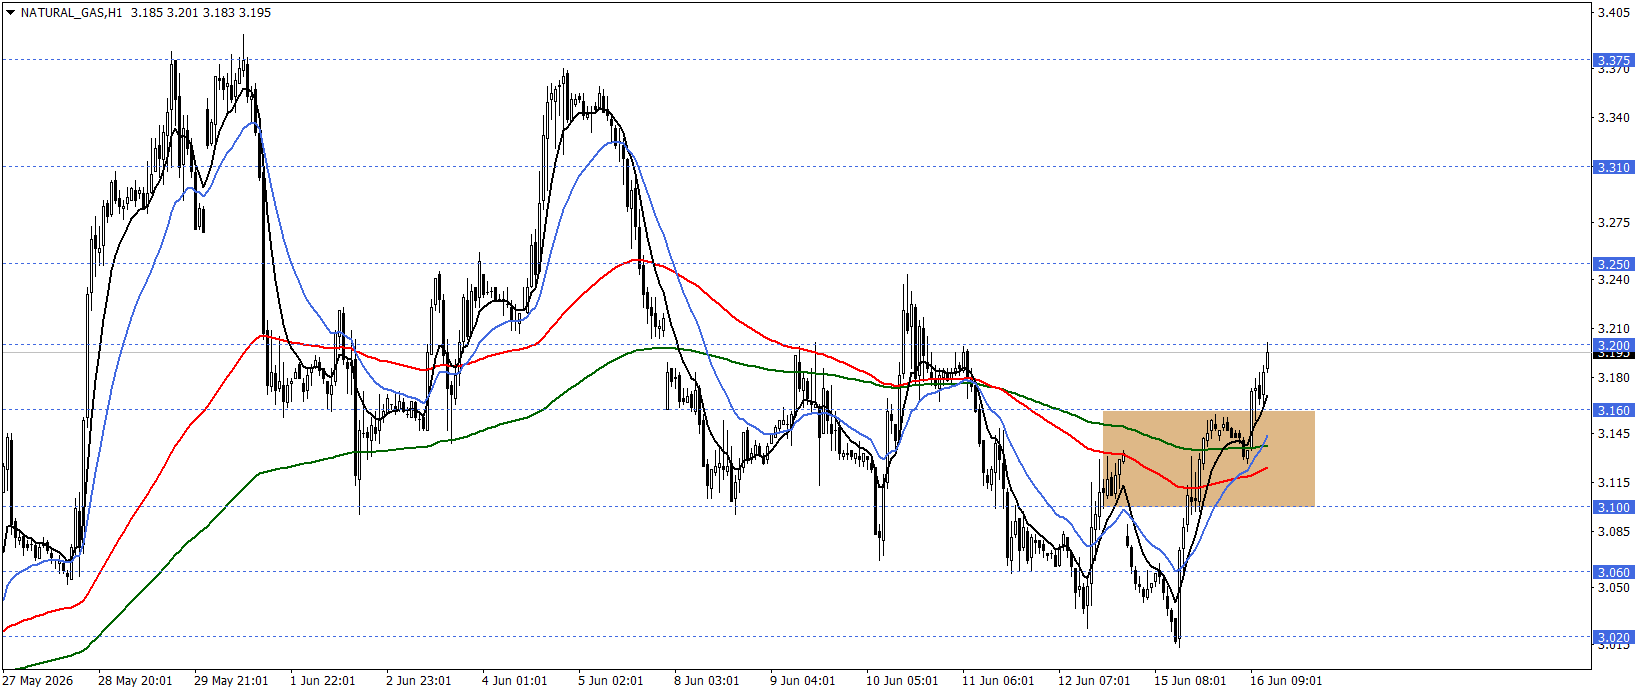Screen dimensions: 1641x693
Task: Click the 3.340 value on price axis
Action: click(1613, 117)
